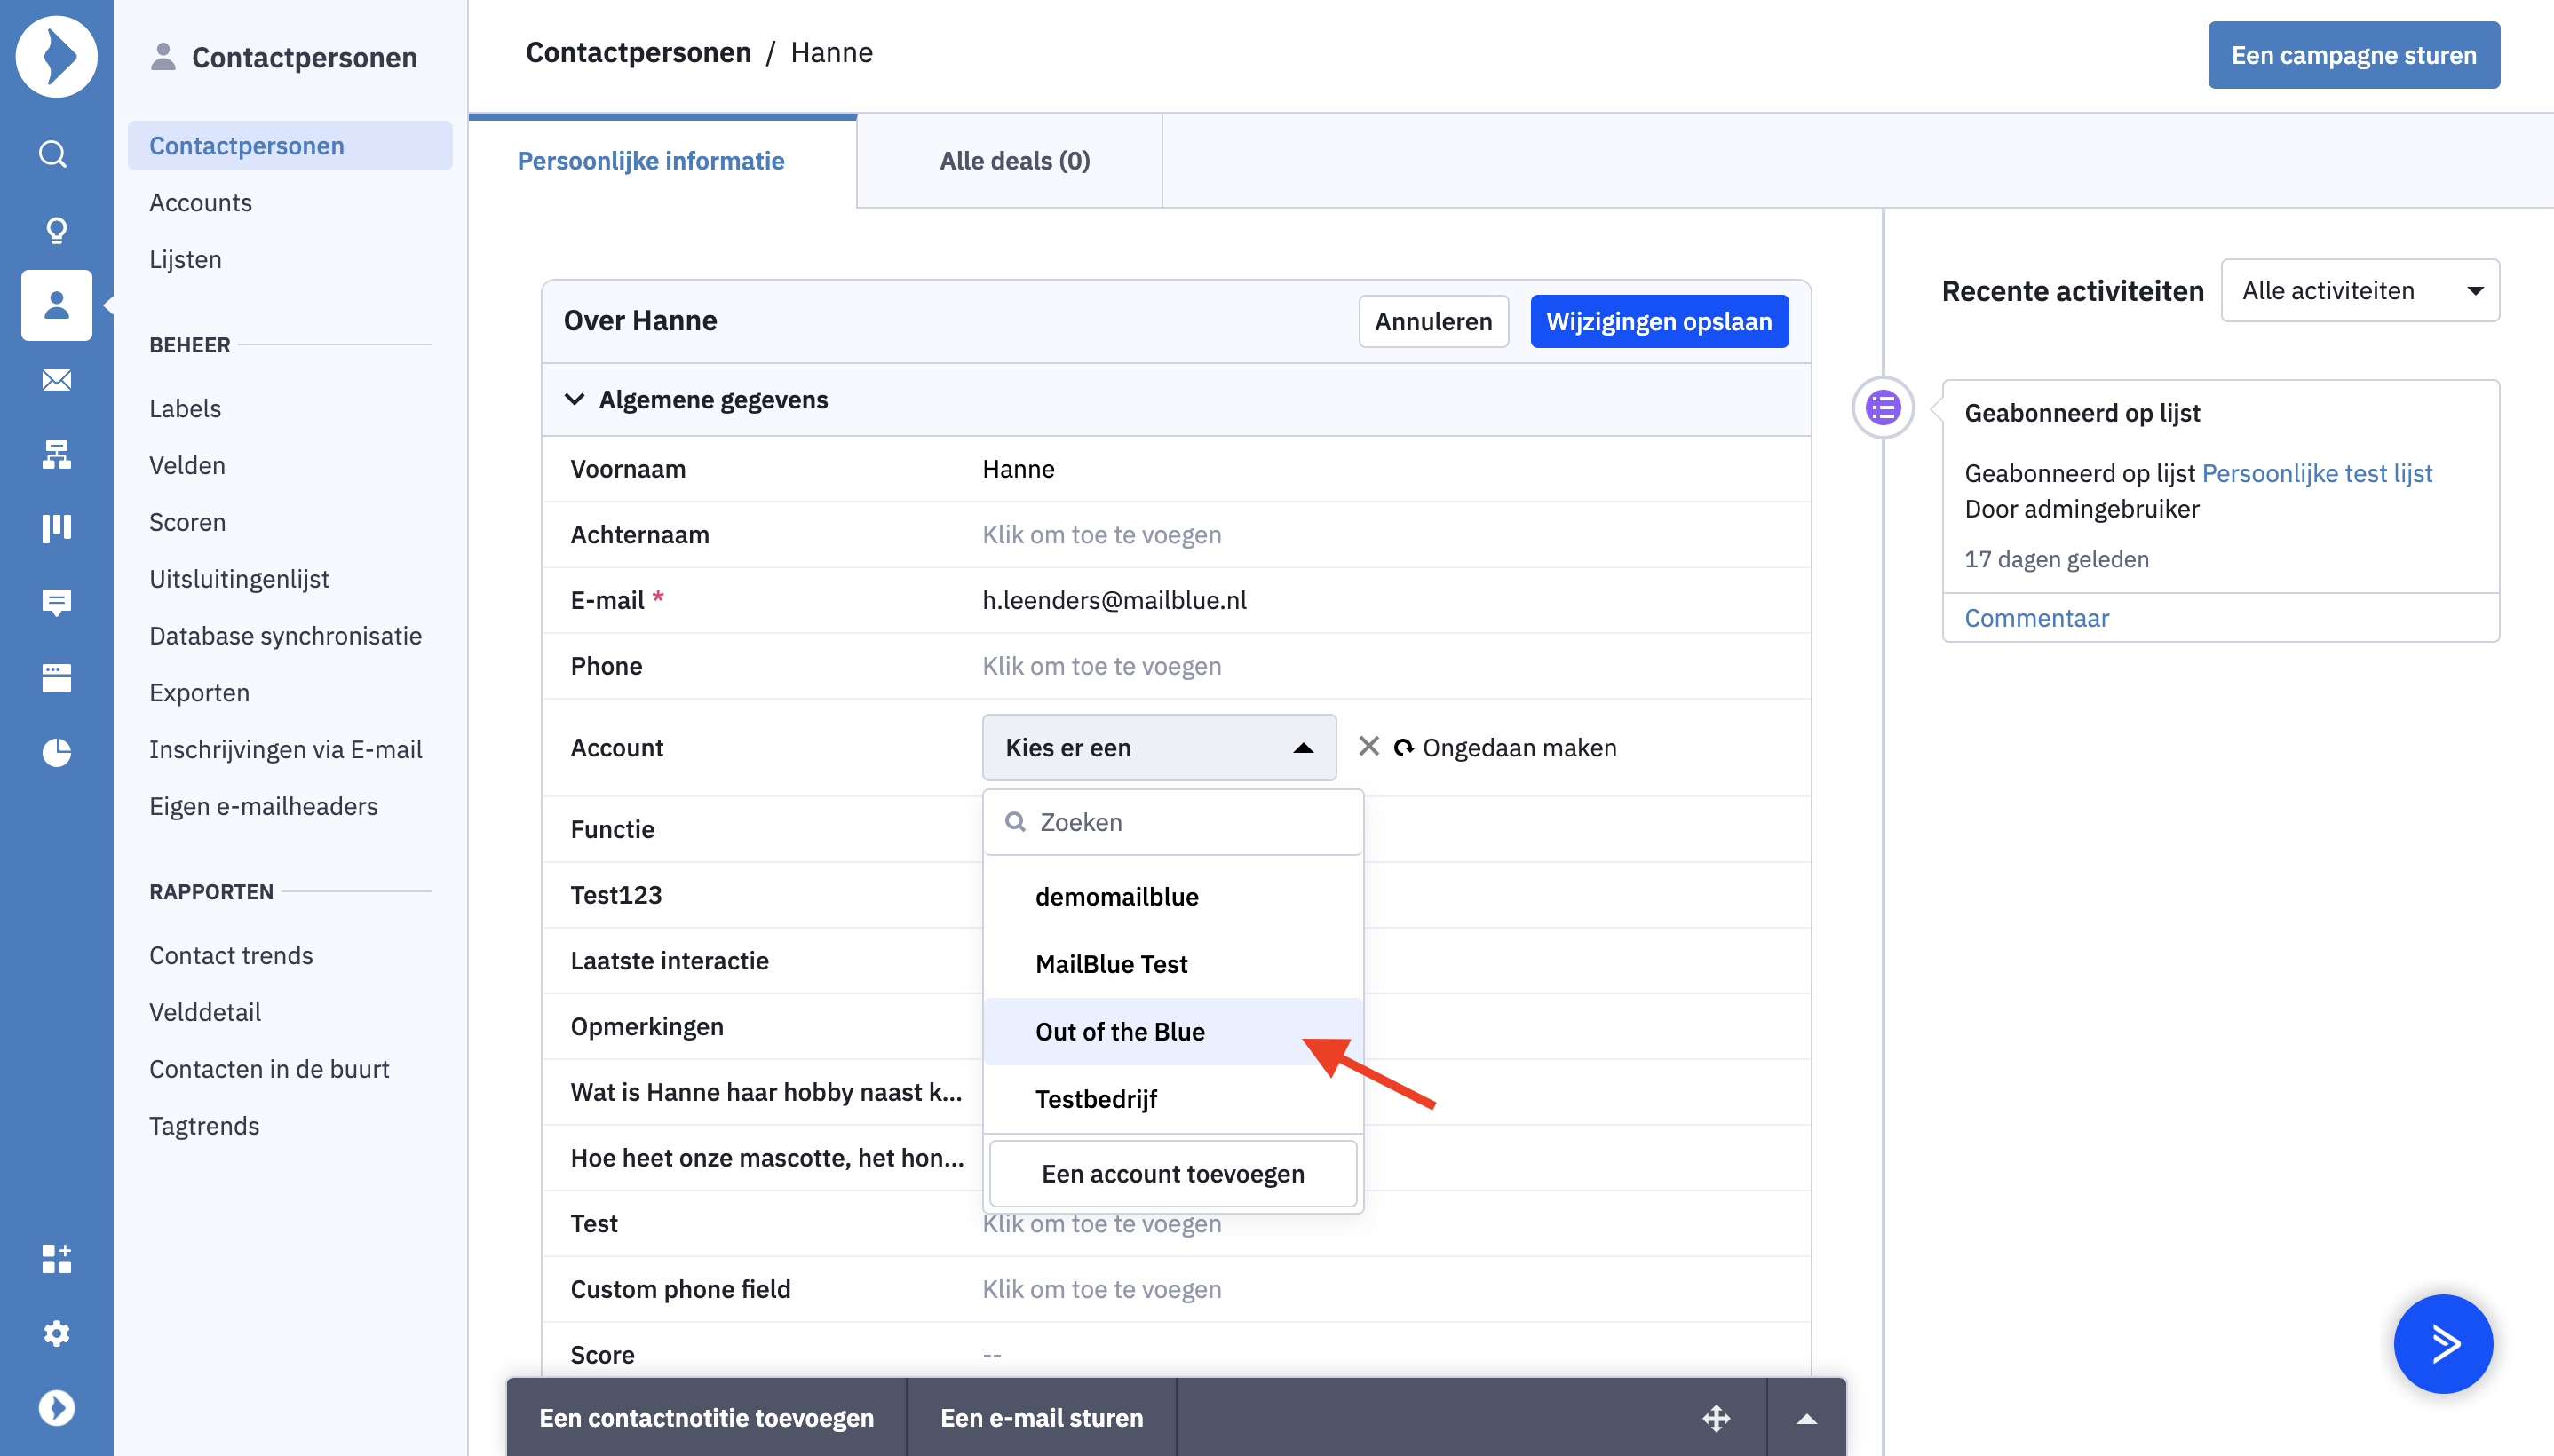Open Lijsten in the sidebar menu
The width and height of the screenshot is (2554, 1456).
tap(185, 260)
